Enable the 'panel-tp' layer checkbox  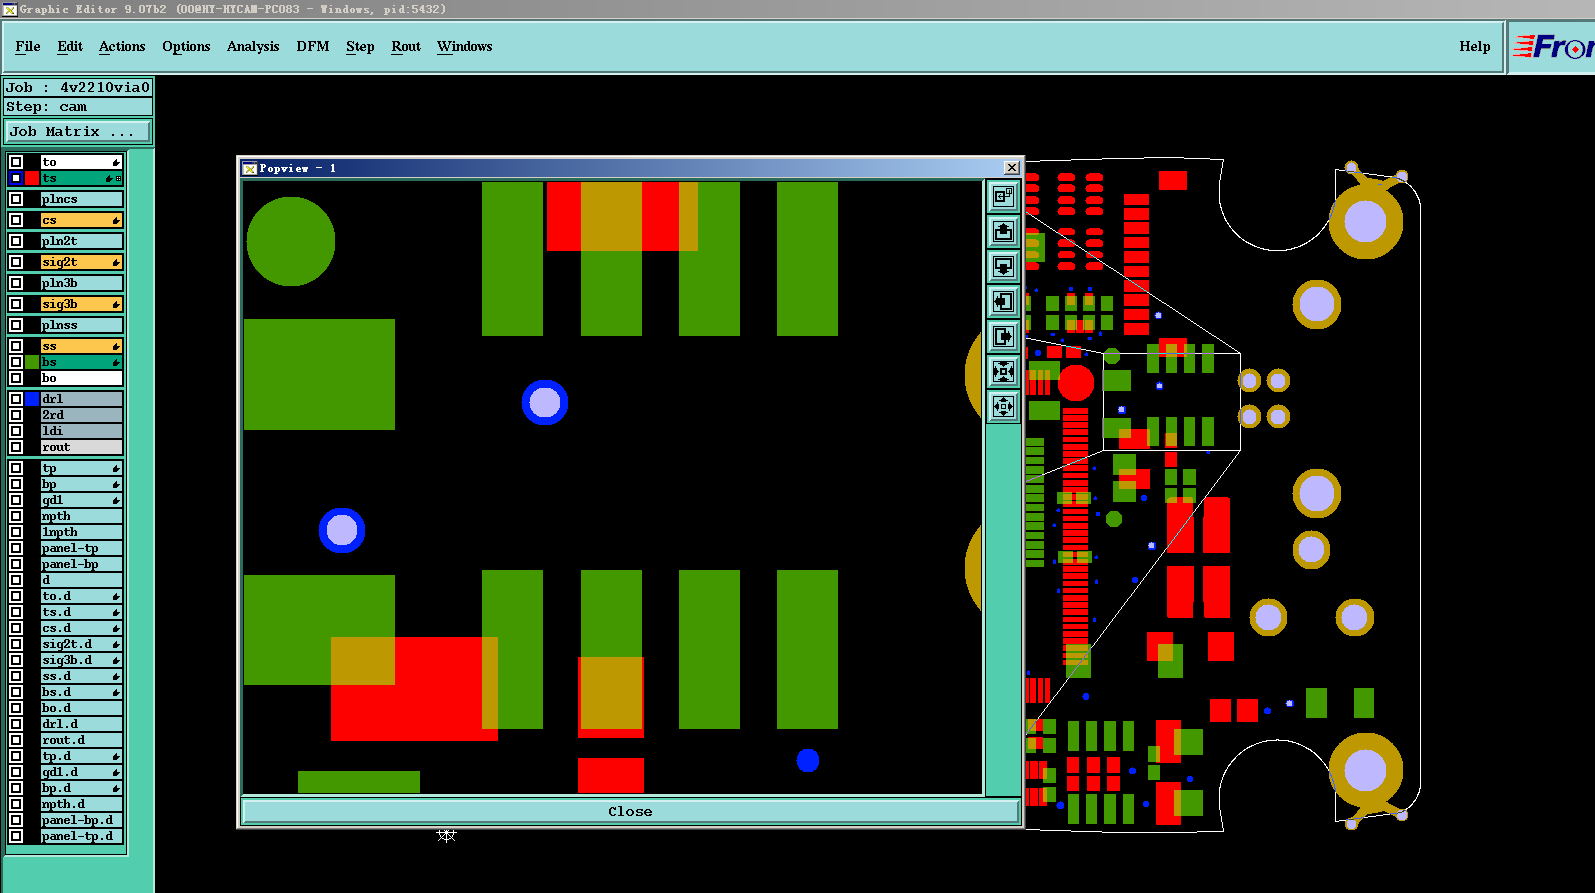(16, 548)
